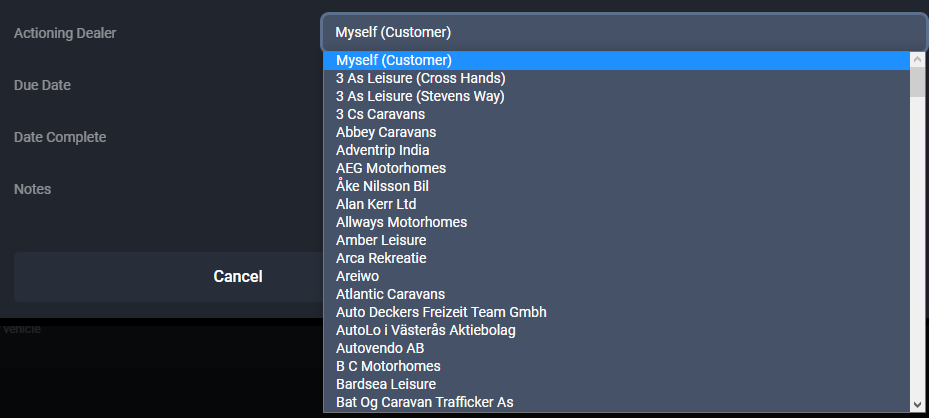Screen dimensions: 929x418
Task: Select Arca Rekreatie entry
Action: pyautogui.click(x=381, y=258)
